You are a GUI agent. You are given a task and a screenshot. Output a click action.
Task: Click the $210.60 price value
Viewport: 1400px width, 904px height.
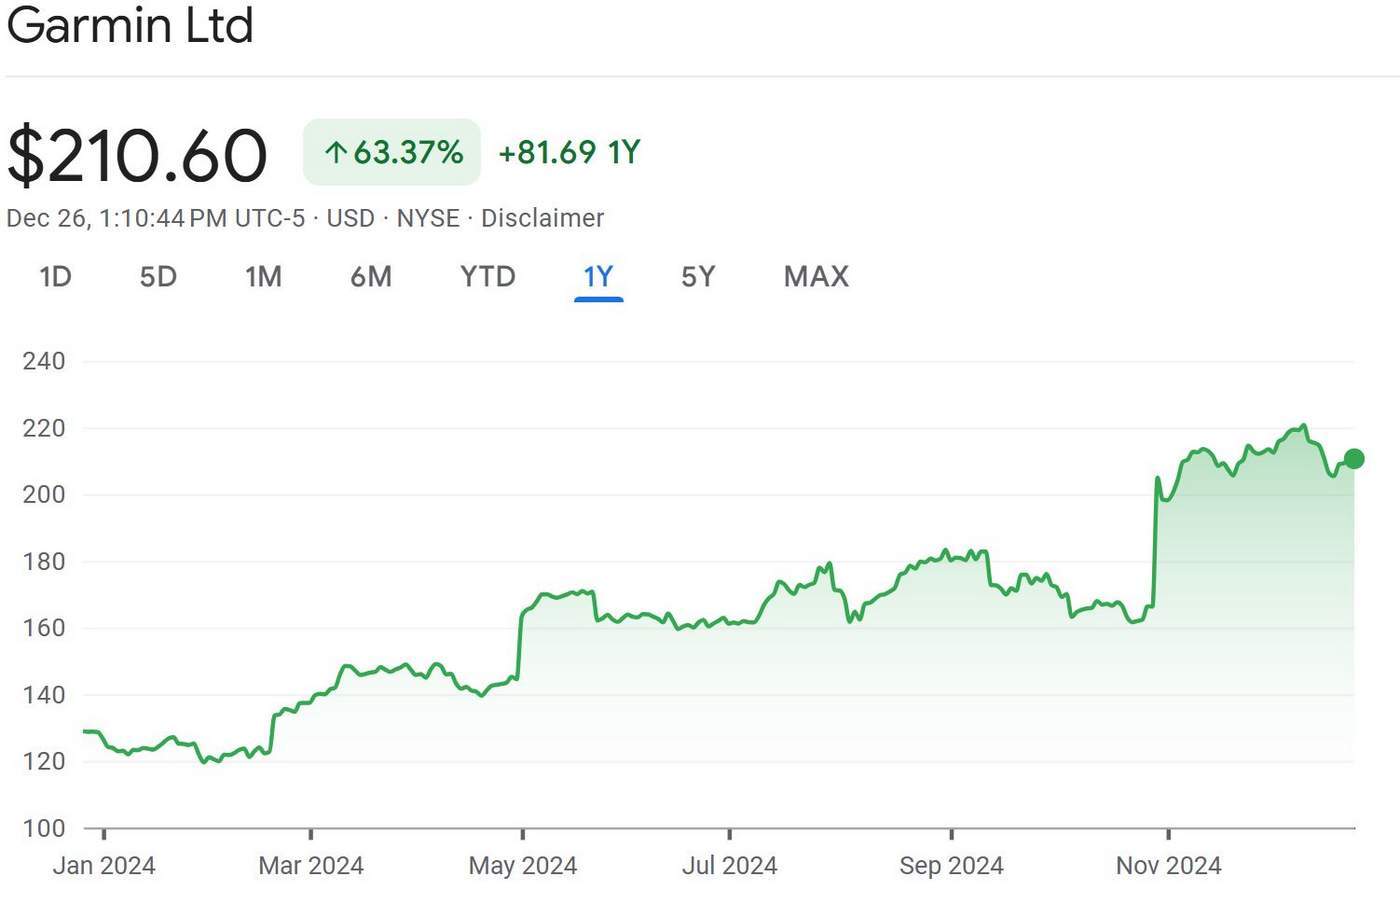[137, 155]
